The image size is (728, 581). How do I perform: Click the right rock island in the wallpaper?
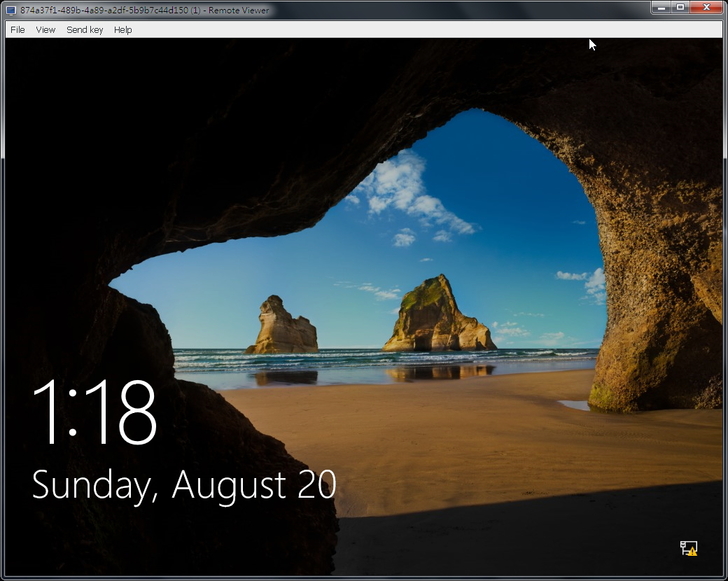(x=436, y=317)
